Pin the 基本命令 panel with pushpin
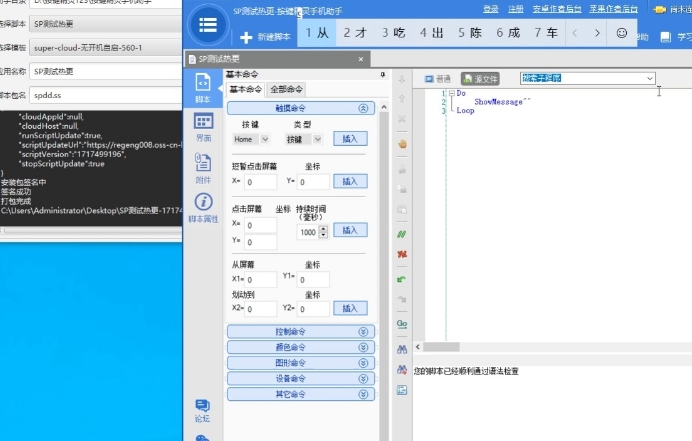692x441 pixels. [383, 75]
